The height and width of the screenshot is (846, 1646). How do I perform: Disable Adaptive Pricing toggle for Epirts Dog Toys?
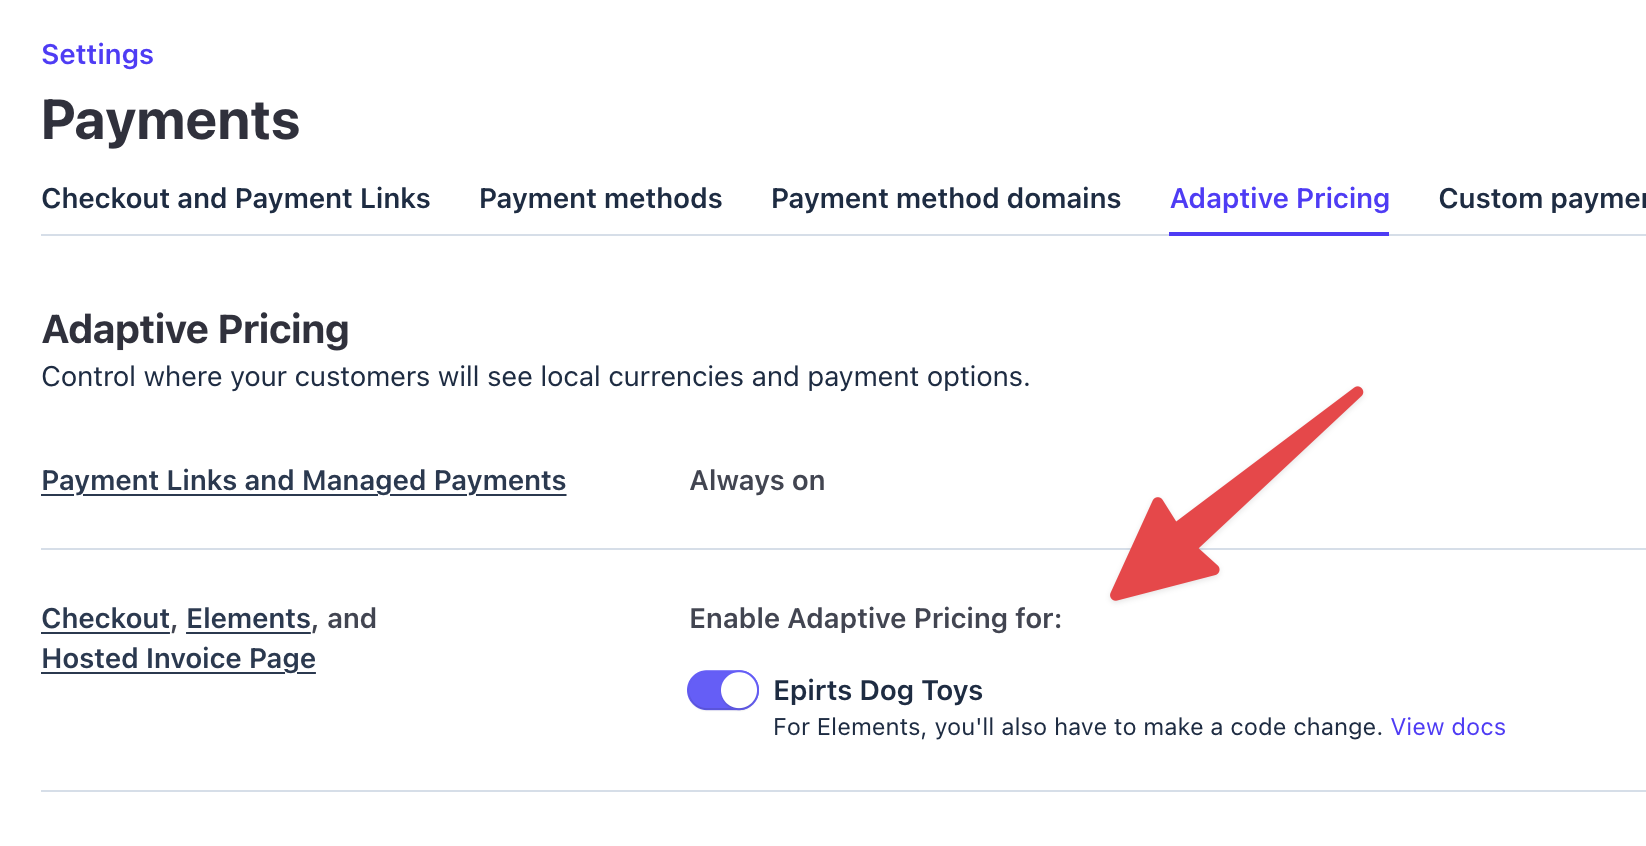pos(722,690)
